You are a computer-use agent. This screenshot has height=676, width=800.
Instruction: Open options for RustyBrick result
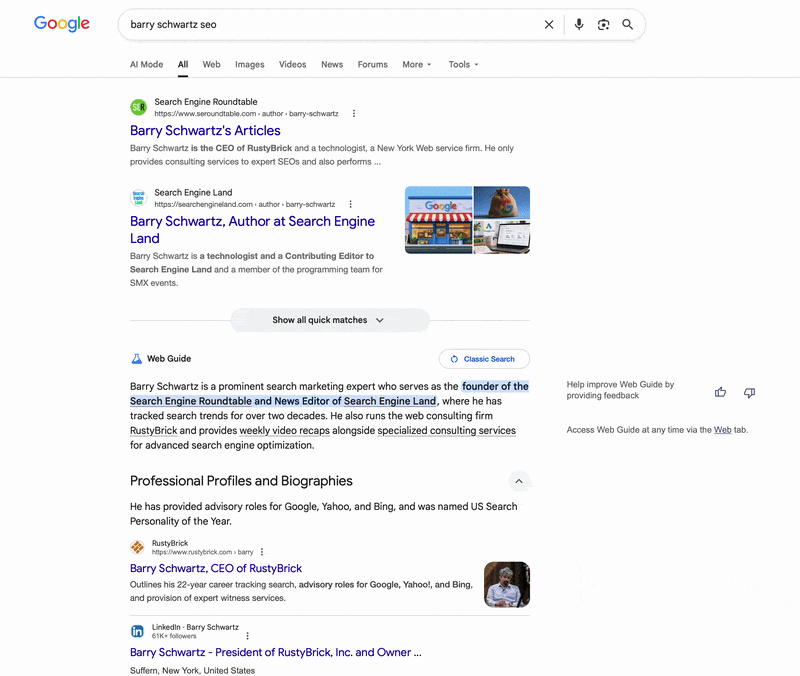[262, 552]
